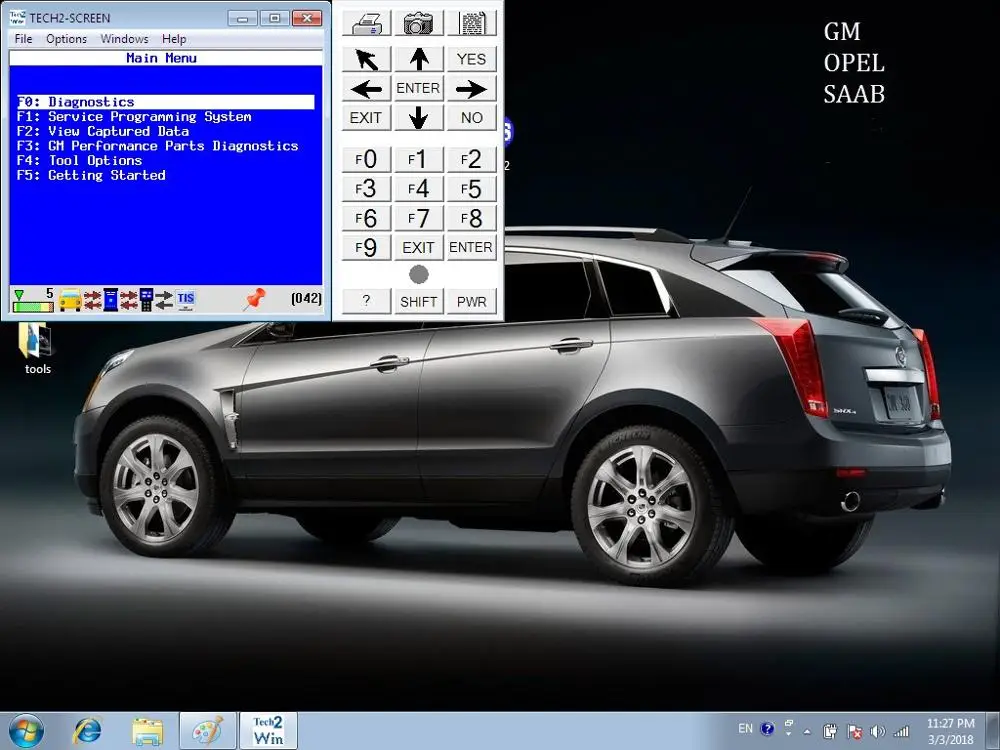
Task: Click the TIS icon in status bar
Action: click(186, 299)
